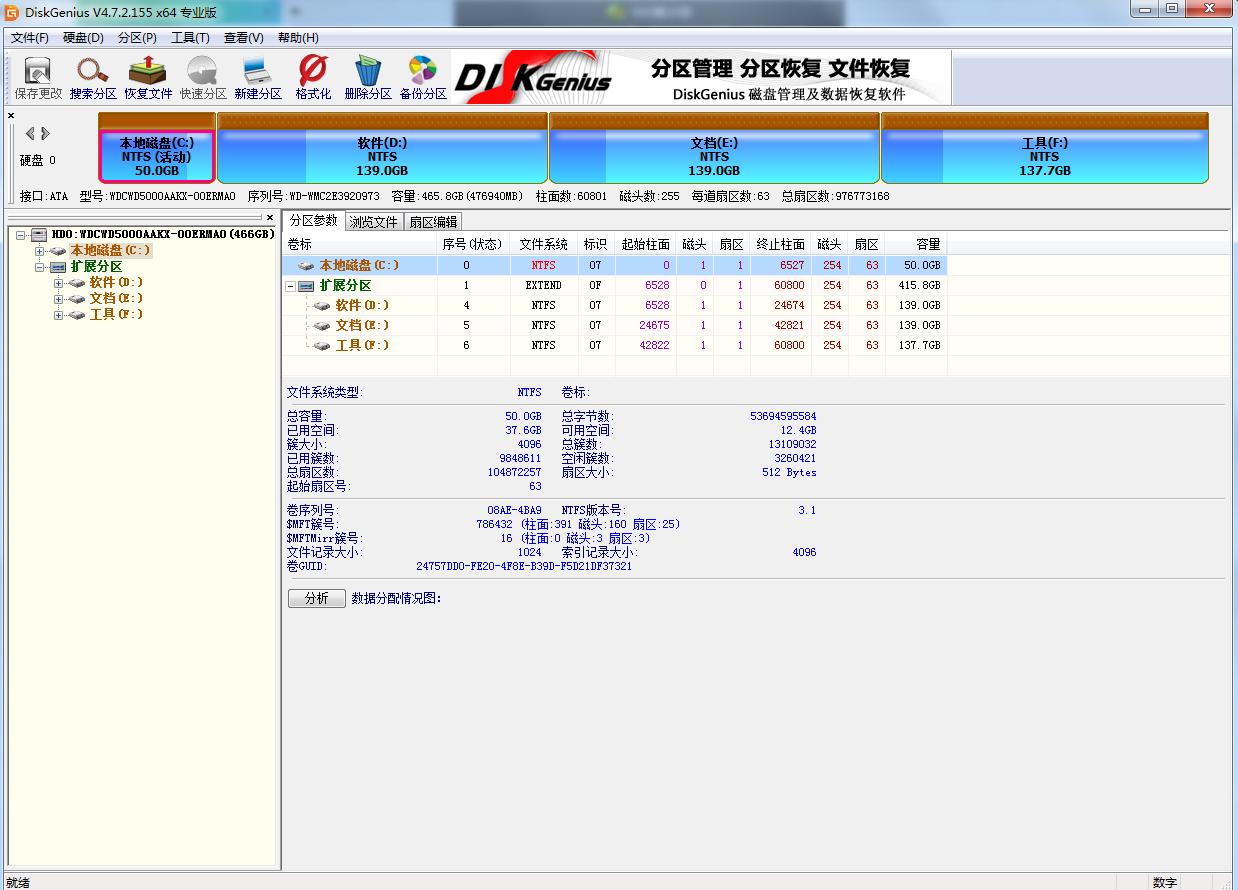Go to previous disk with left arrow
1238x890 pixels.
click(x=30, y=134)
